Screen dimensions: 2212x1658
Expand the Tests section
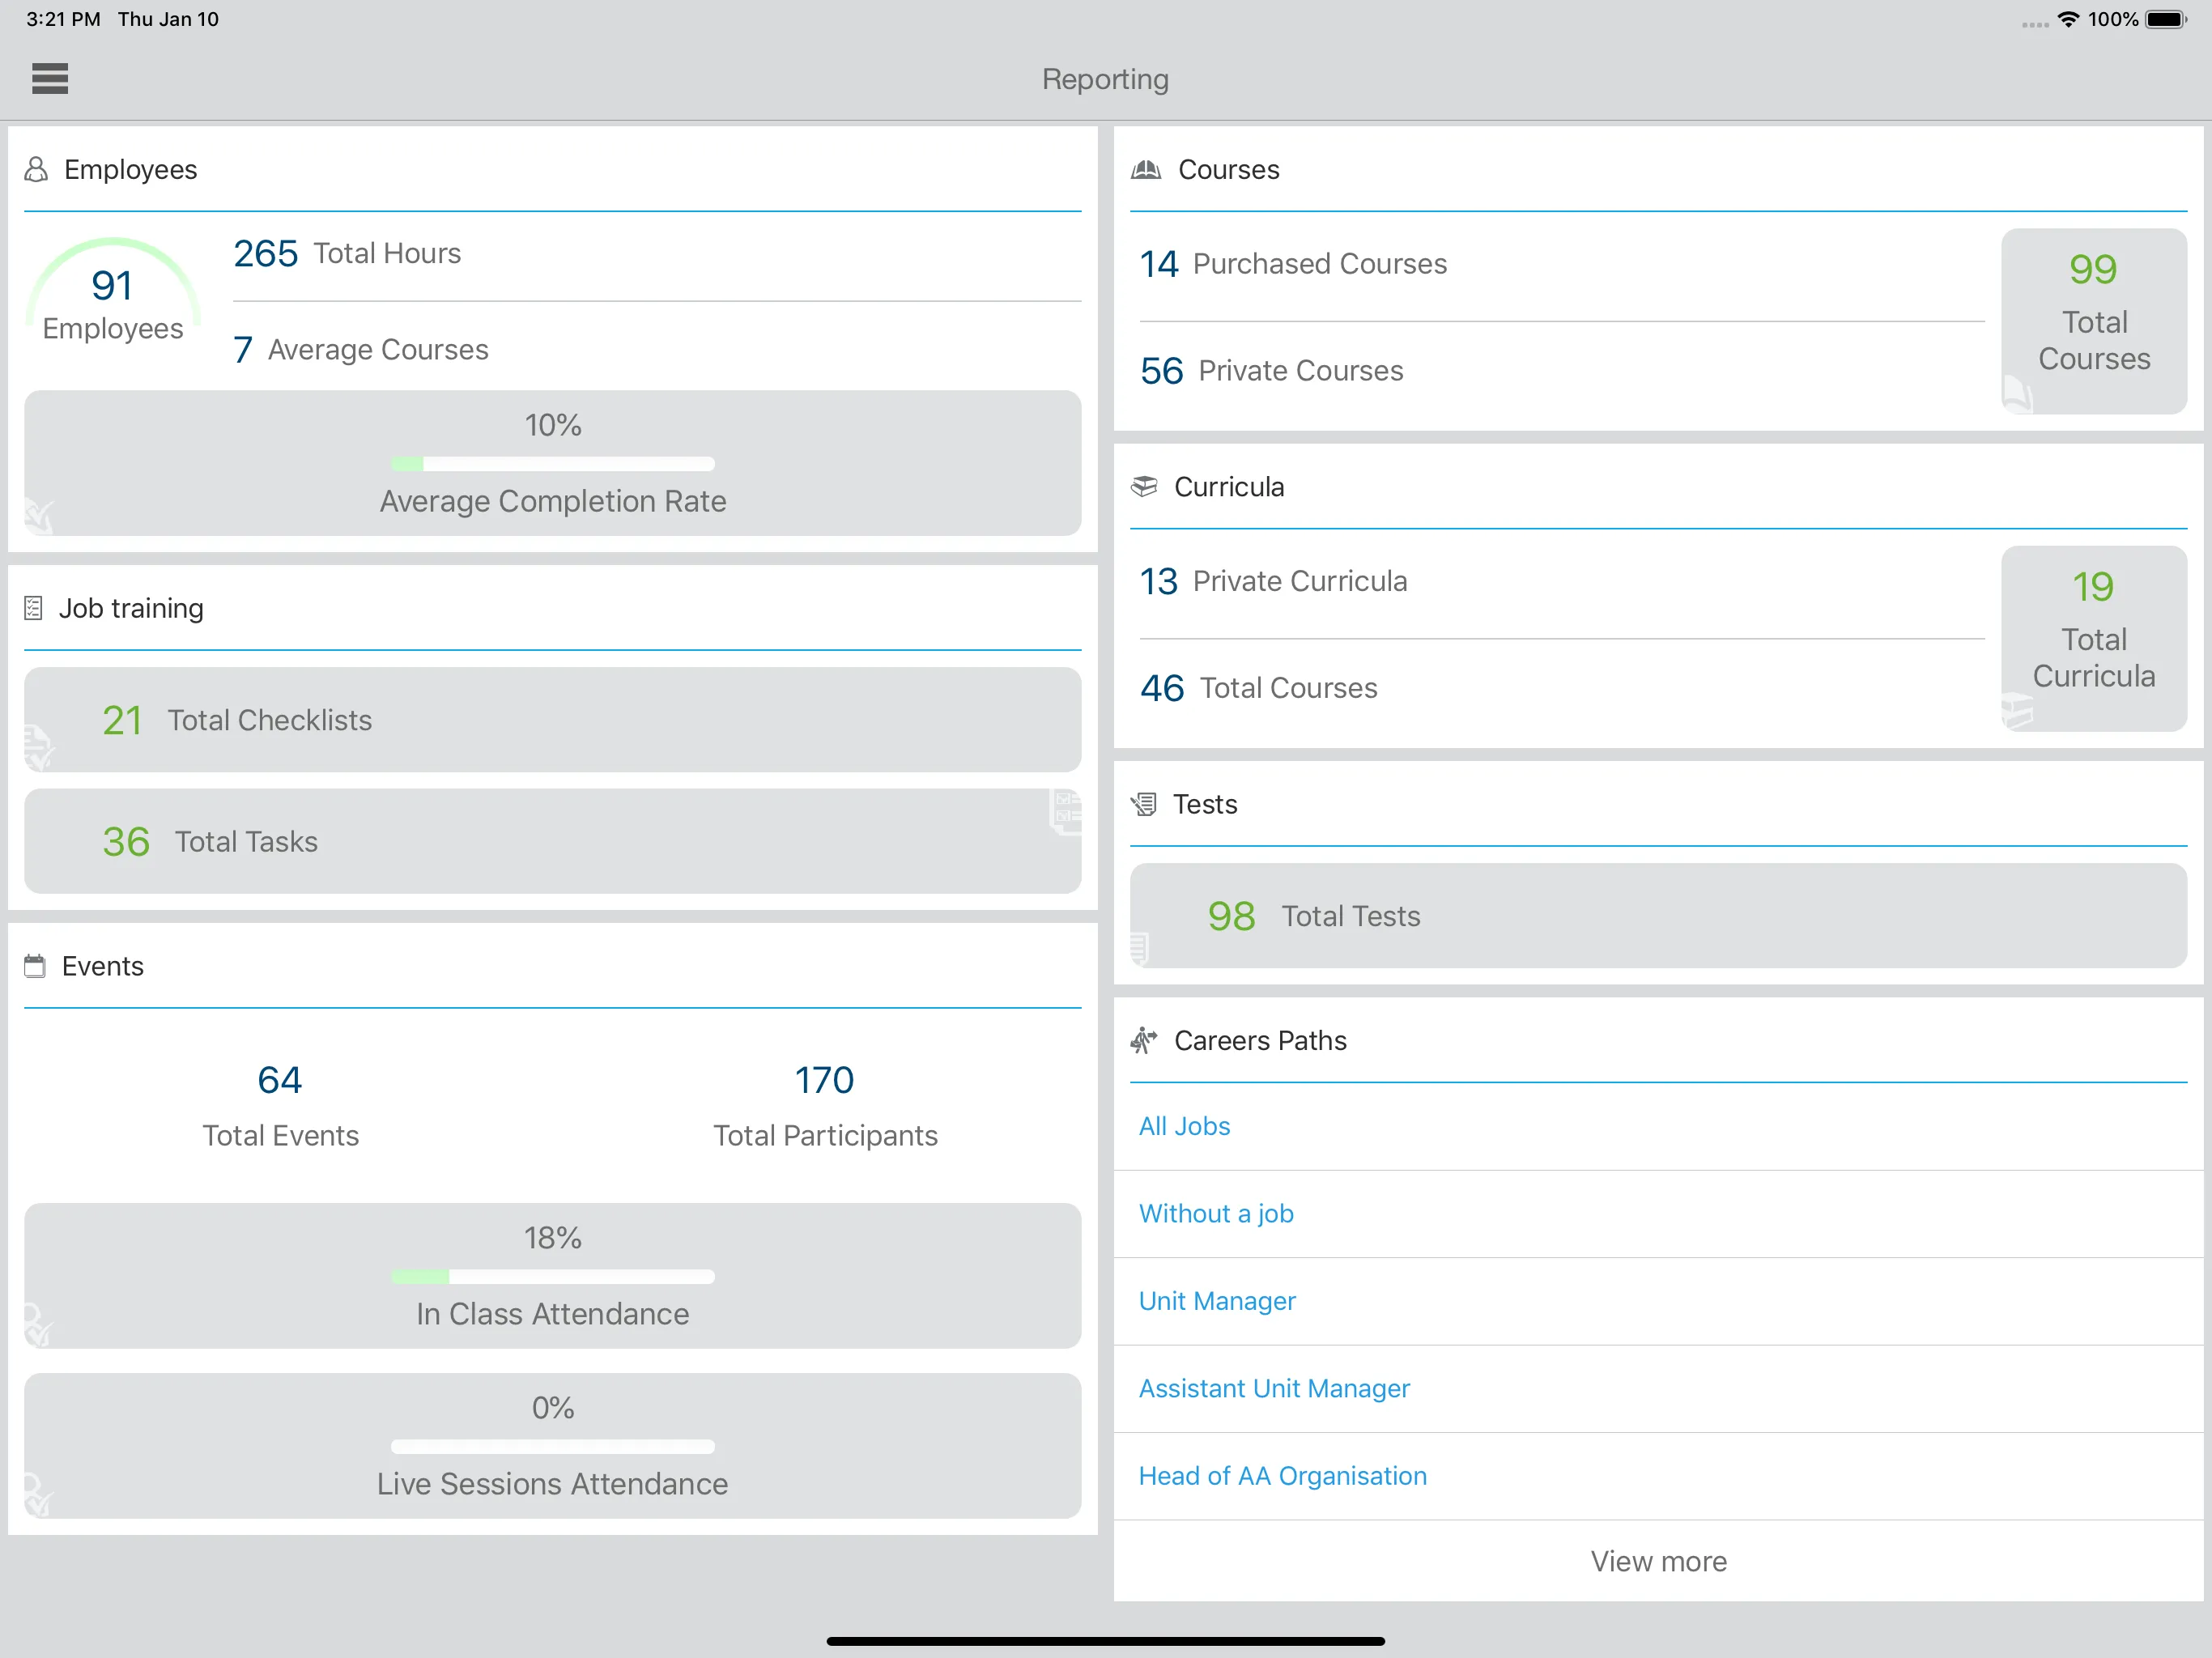click(1207, 803)
